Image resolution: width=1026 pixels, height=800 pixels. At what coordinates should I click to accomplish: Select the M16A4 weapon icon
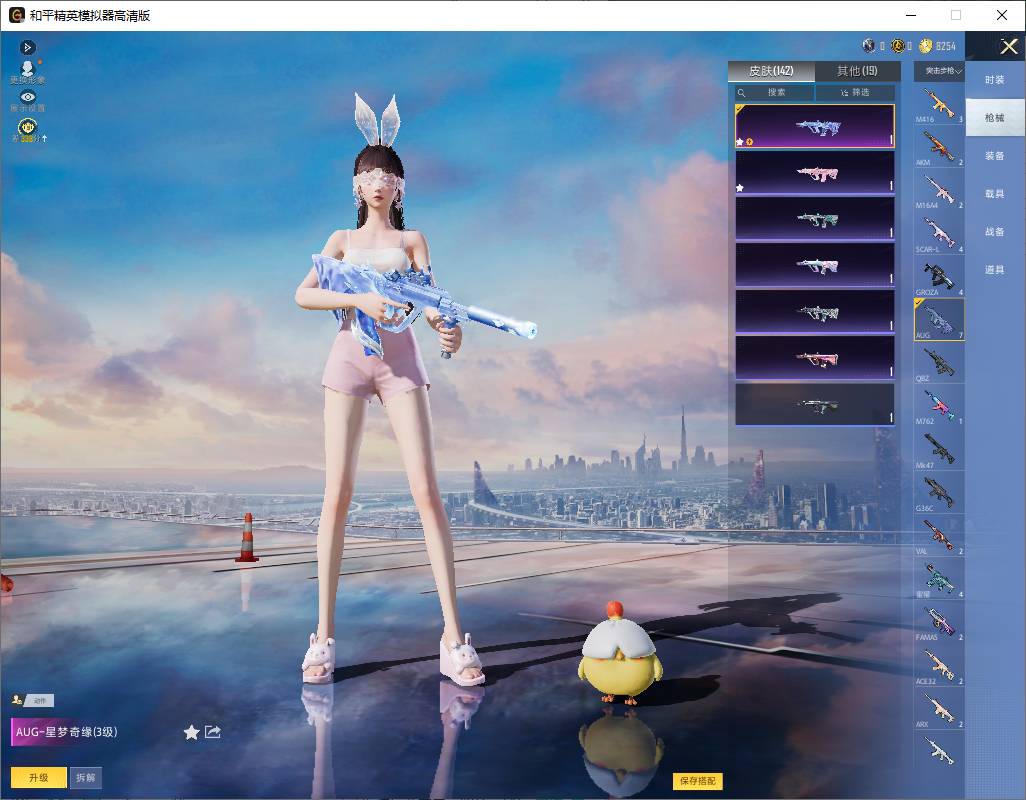[x=939, y=191]
